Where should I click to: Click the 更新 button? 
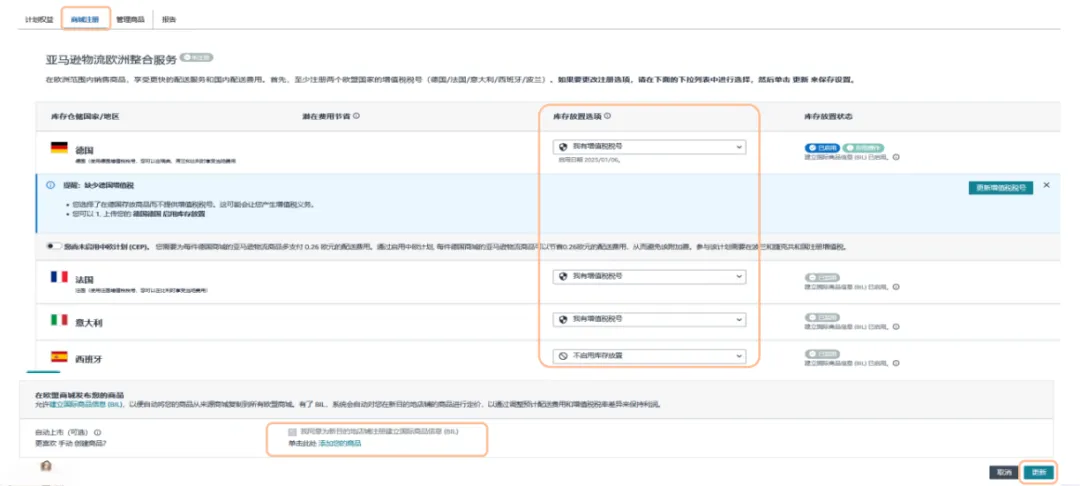coord(1038,472)
